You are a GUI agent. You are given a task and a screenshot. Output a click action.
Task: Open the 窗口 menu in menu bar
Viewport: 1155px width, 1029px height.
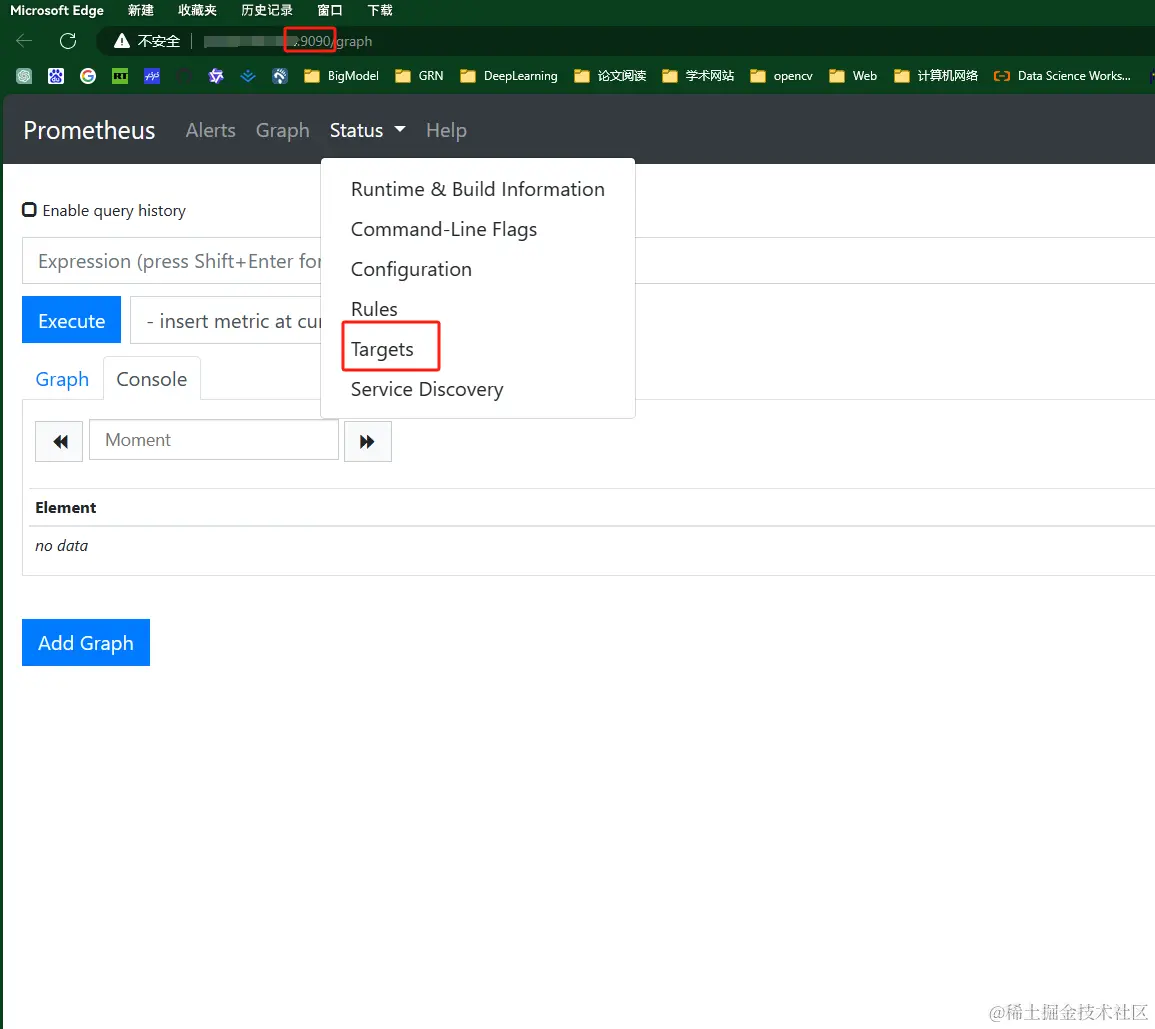(330, 10)
